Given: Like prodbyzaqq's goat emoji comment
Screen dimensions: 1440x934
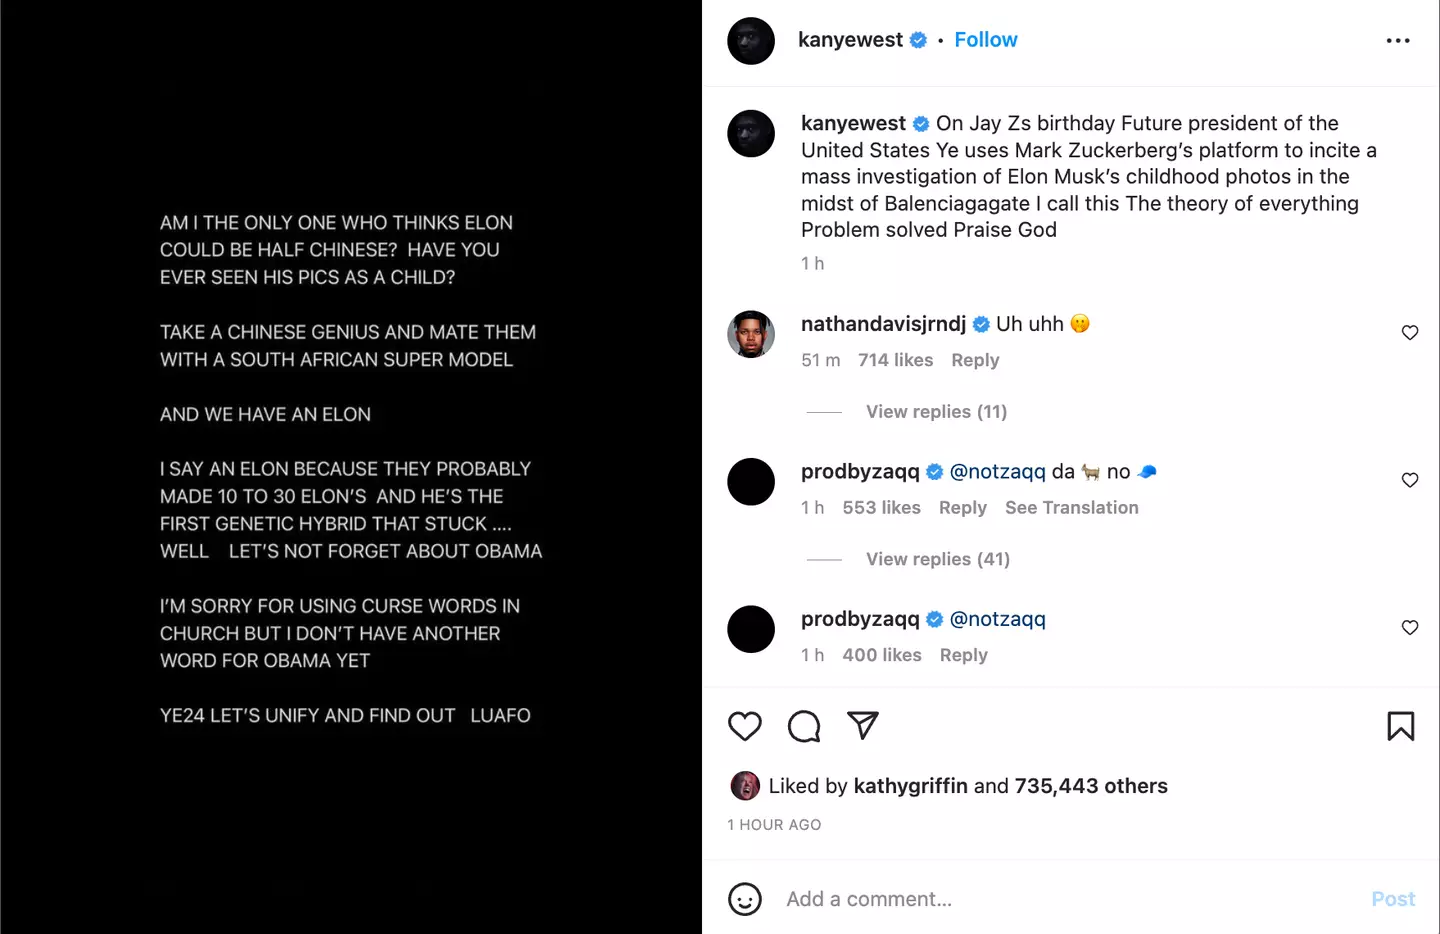Looking at the screenshot, I should pyautogui.click(x=1410, y=480).
